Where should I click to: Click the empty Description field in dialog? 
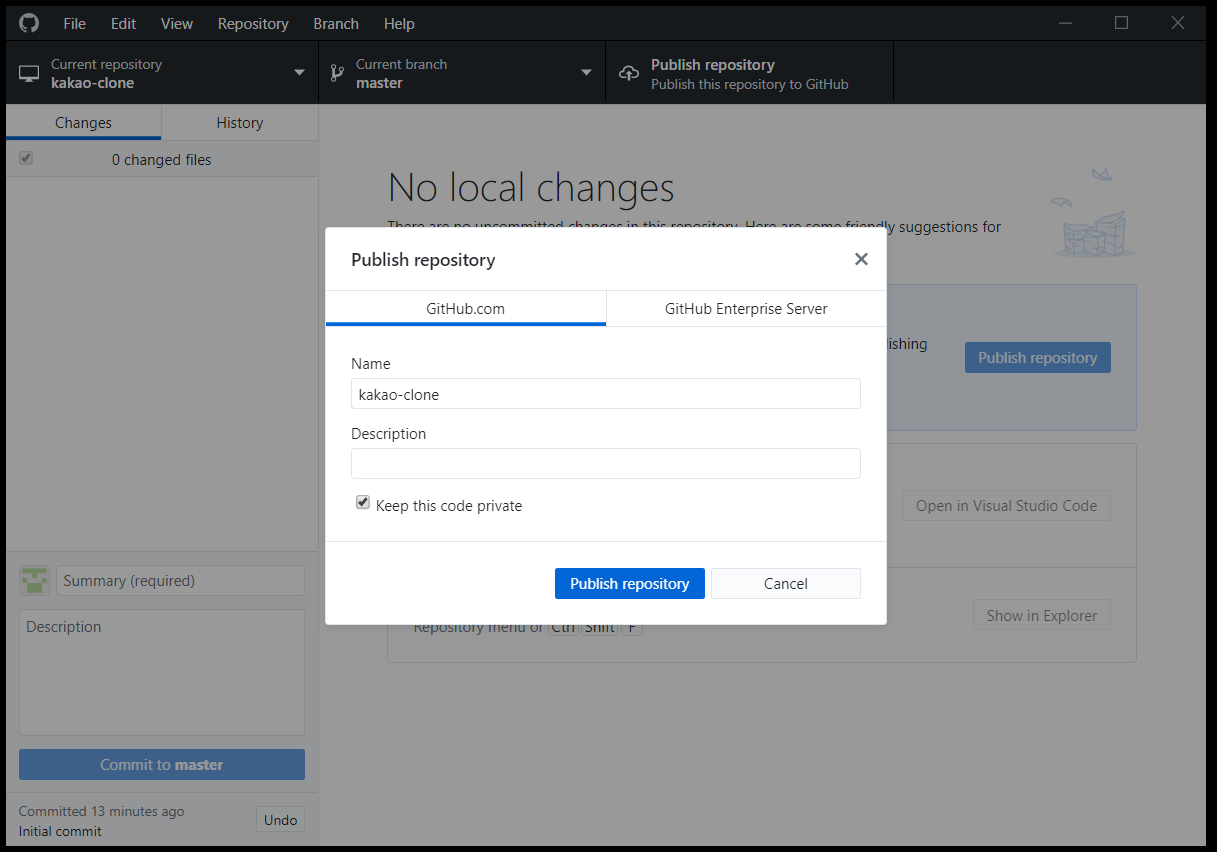[606, 463]
